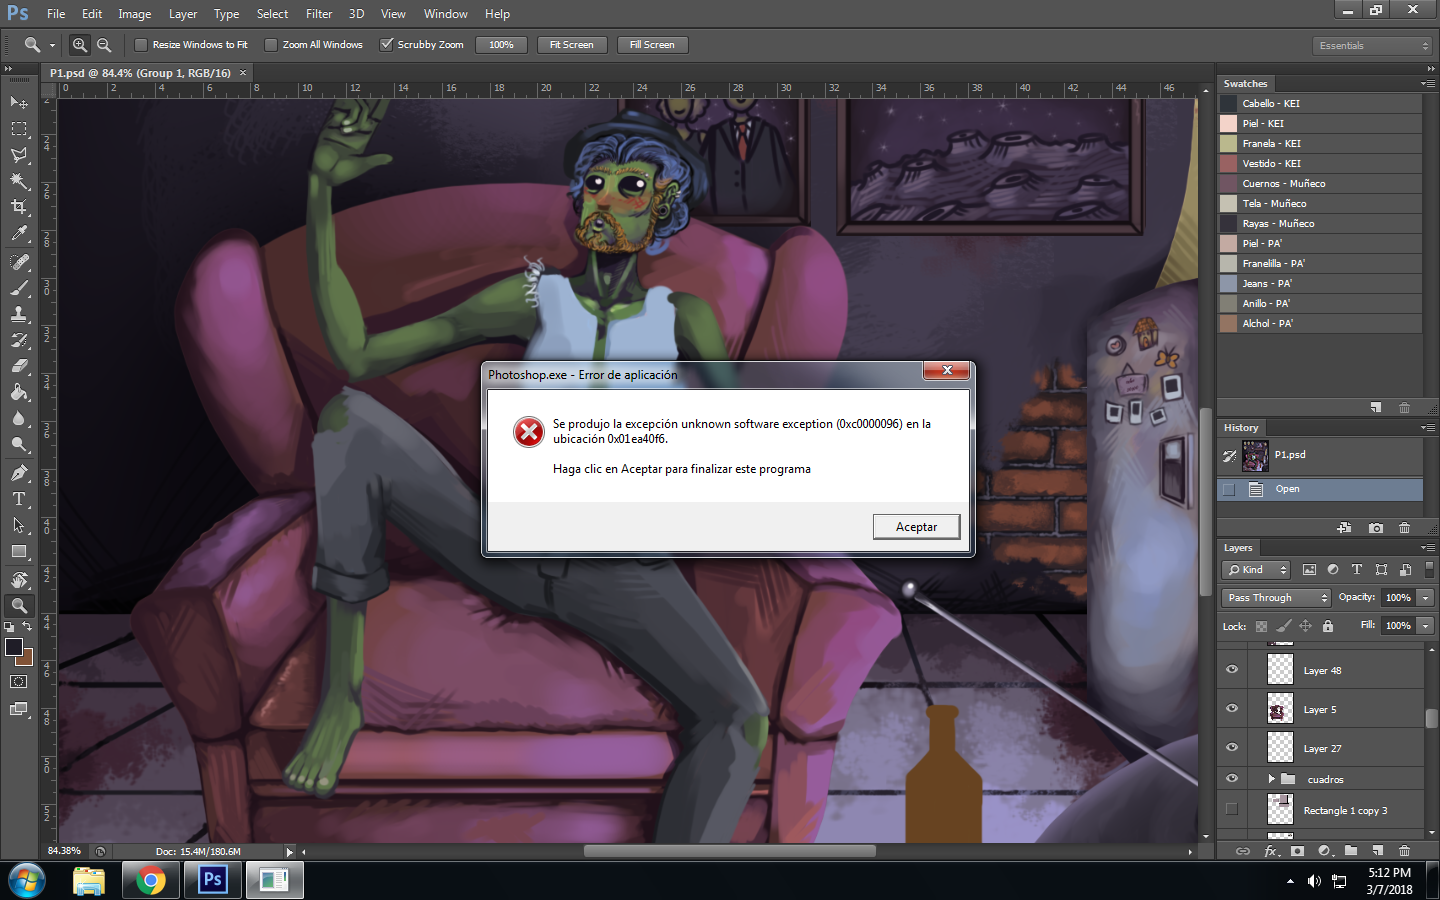Image resolution: width=1440 pixels, height=900 pixels.
Task: Create new group folder icon in Layers panel
Action: (x=1351, y=851)
